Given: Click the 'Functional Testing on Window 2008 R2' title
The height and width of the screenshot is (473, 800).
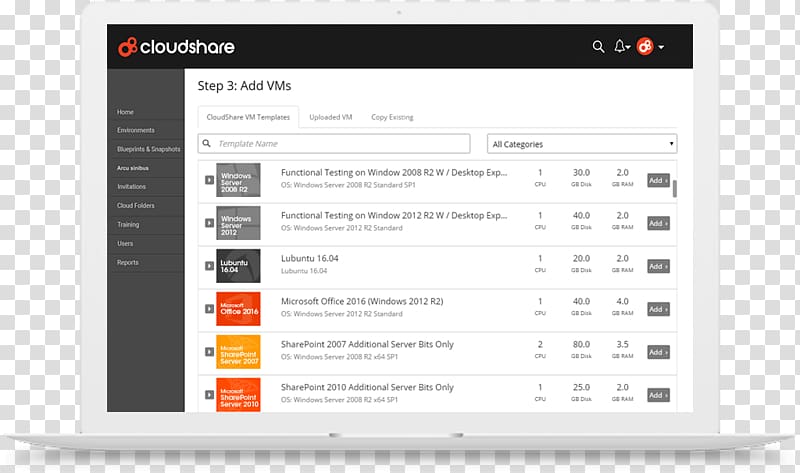Looking at the screenshot, I should click(394, 172).
